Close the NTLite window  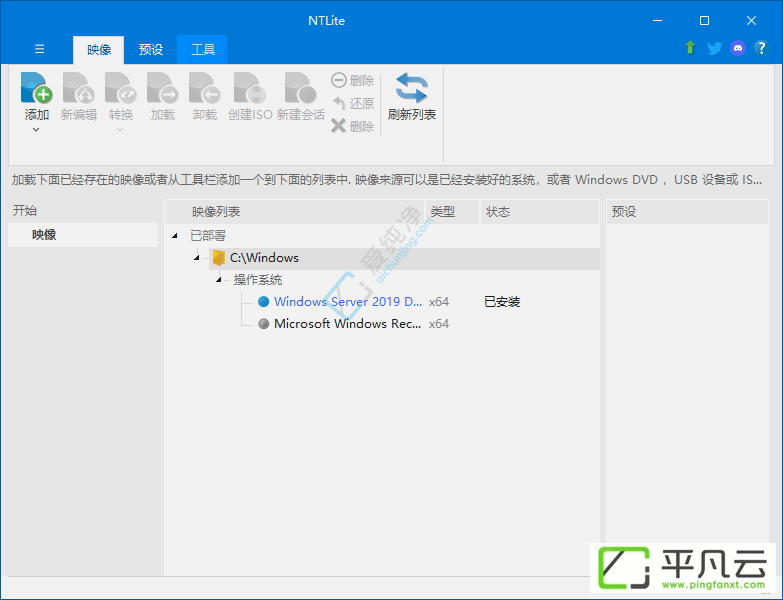click(x=752, y=20)
